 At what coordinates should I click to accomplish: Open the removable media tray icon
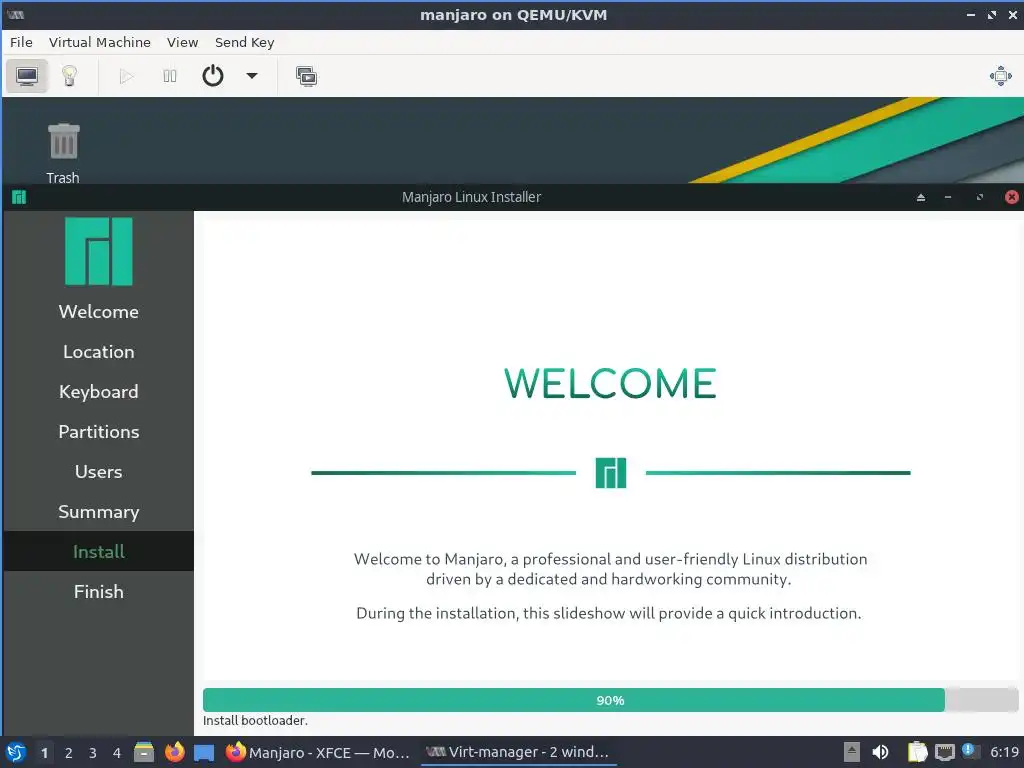tap(851, 752)
